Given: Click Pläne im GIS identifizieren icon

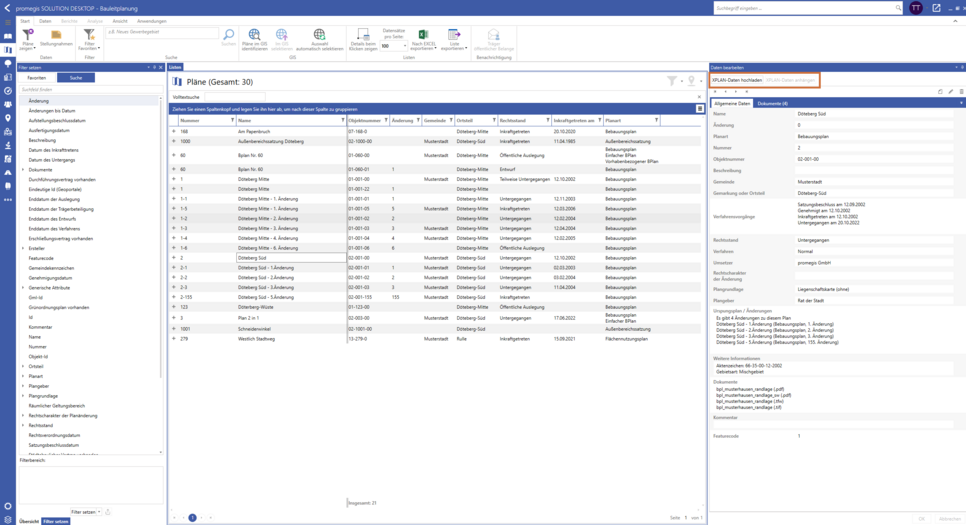Looking at the screenshot, I should tap(254, 35).
